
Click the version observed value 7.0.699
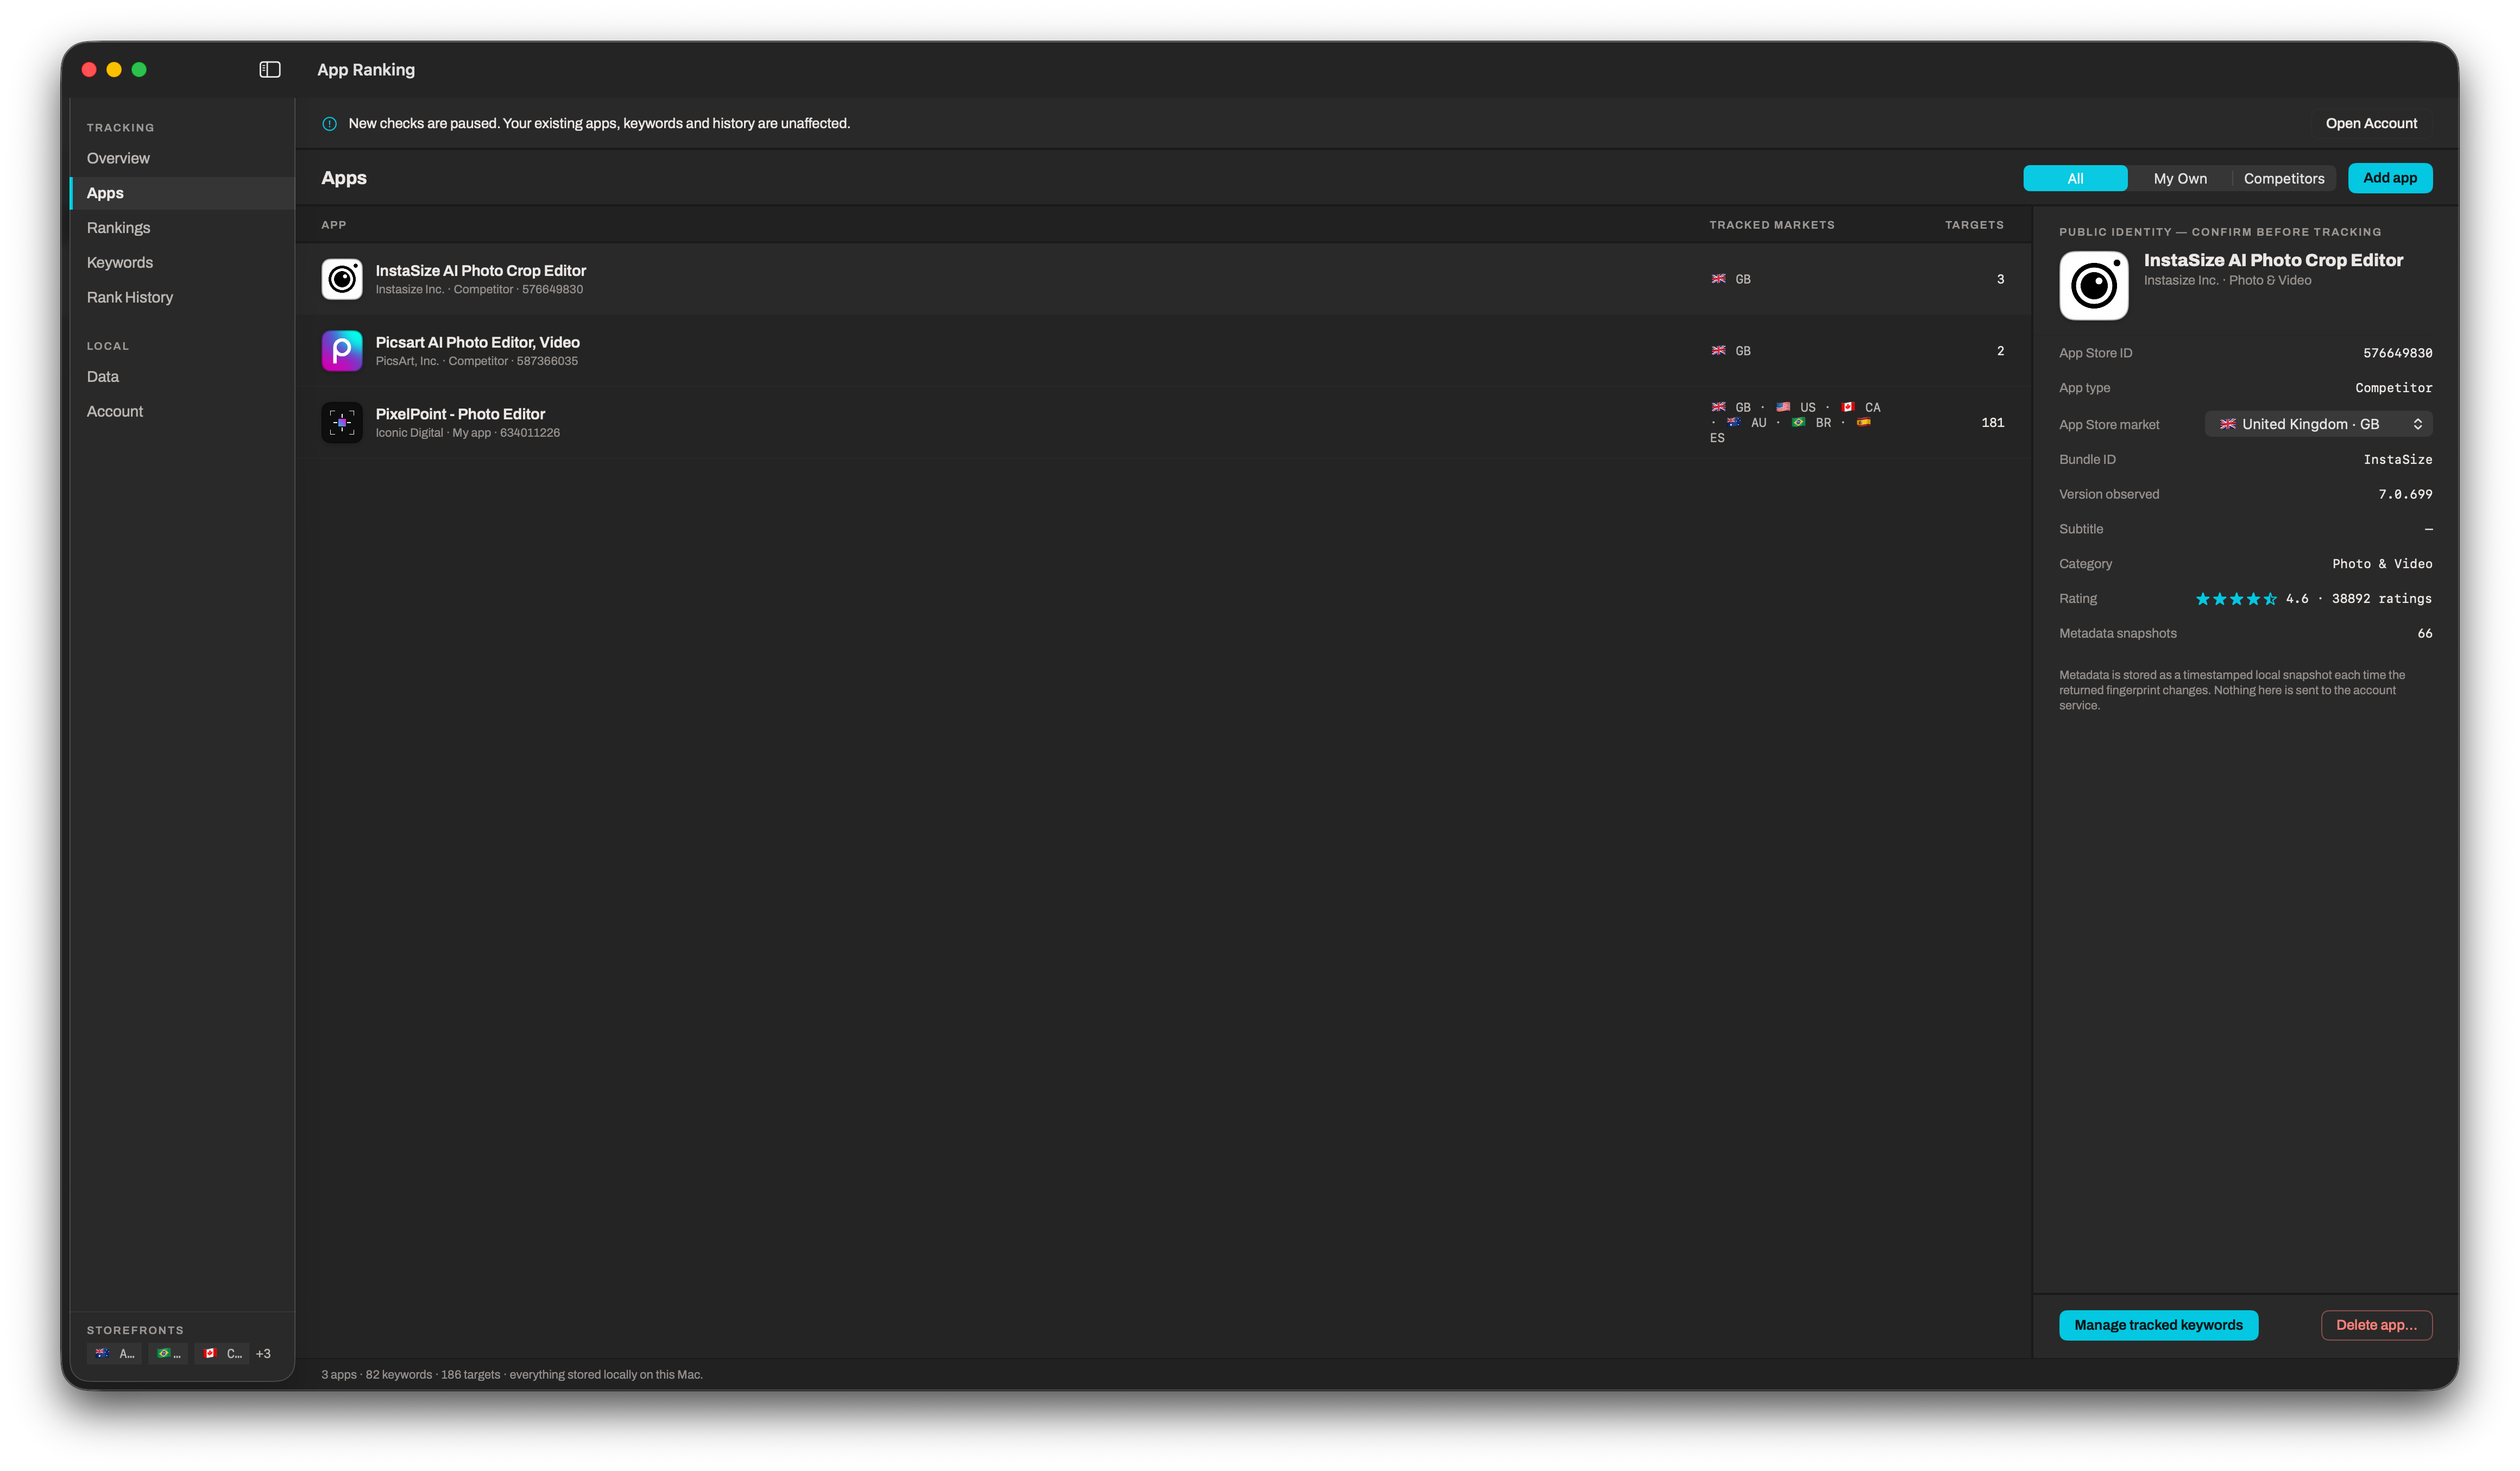point(2405,495)
